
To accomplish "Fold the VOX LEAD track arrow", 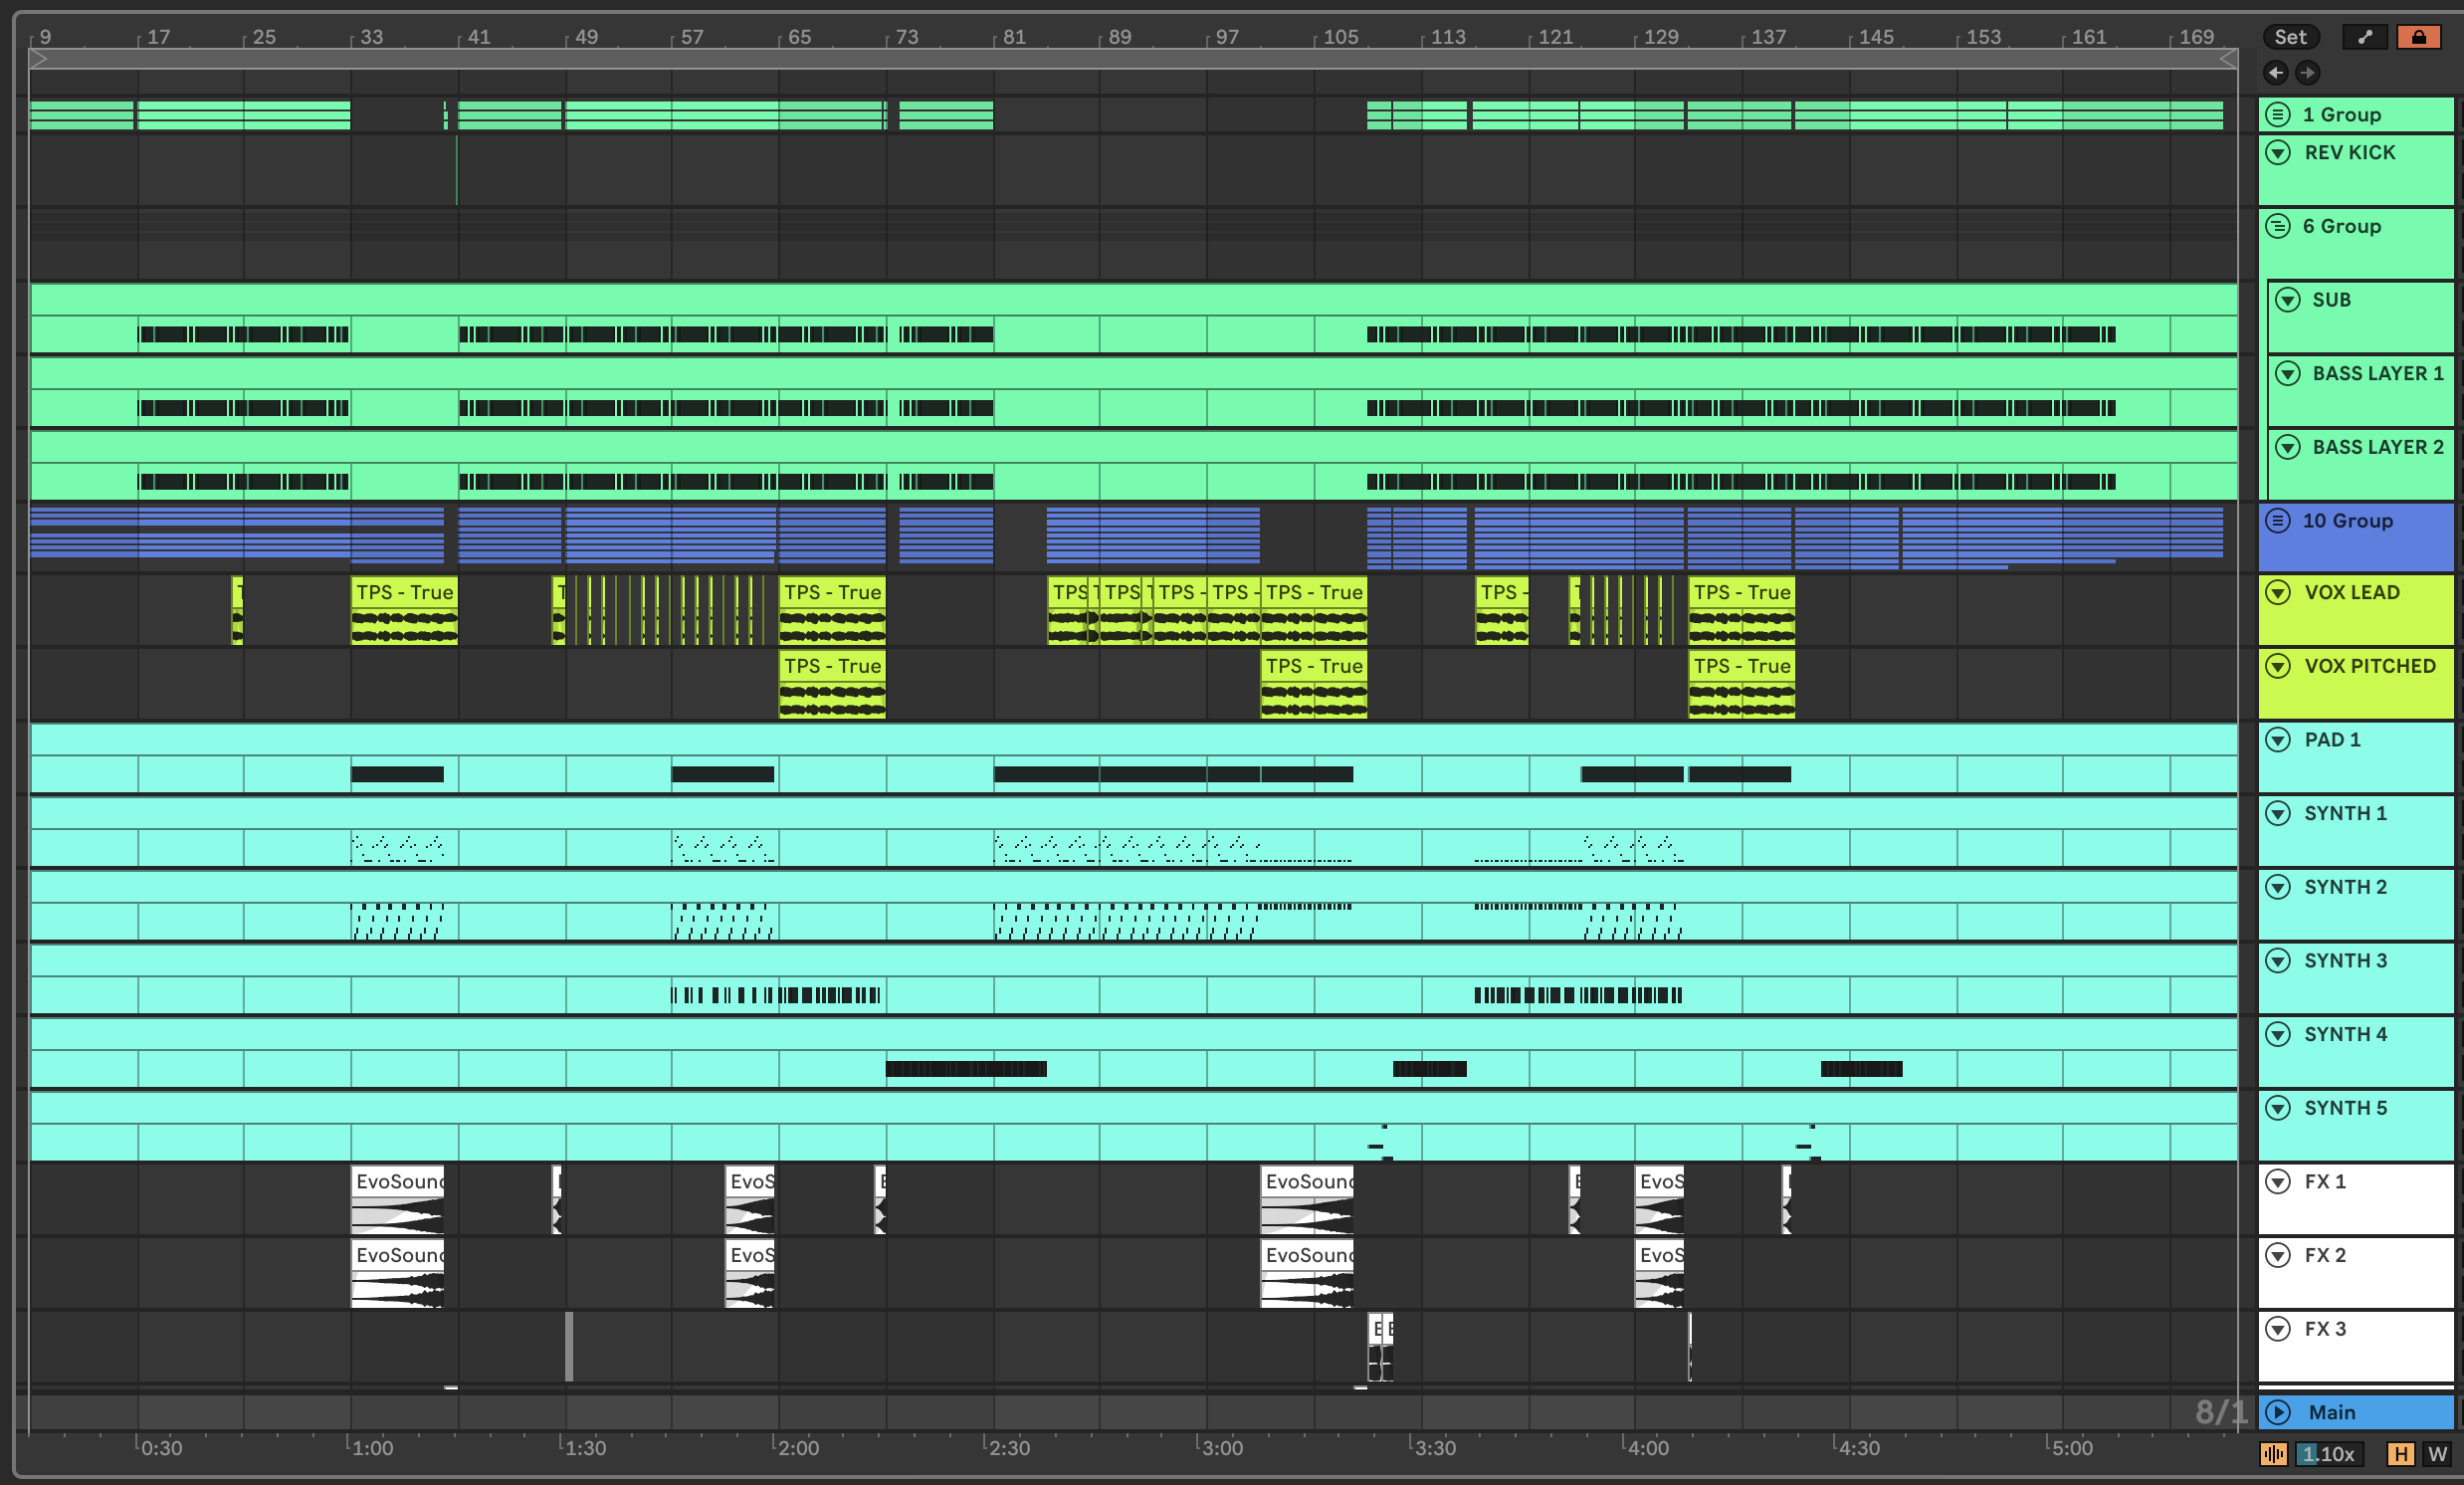I will [x=2278, y=592].
